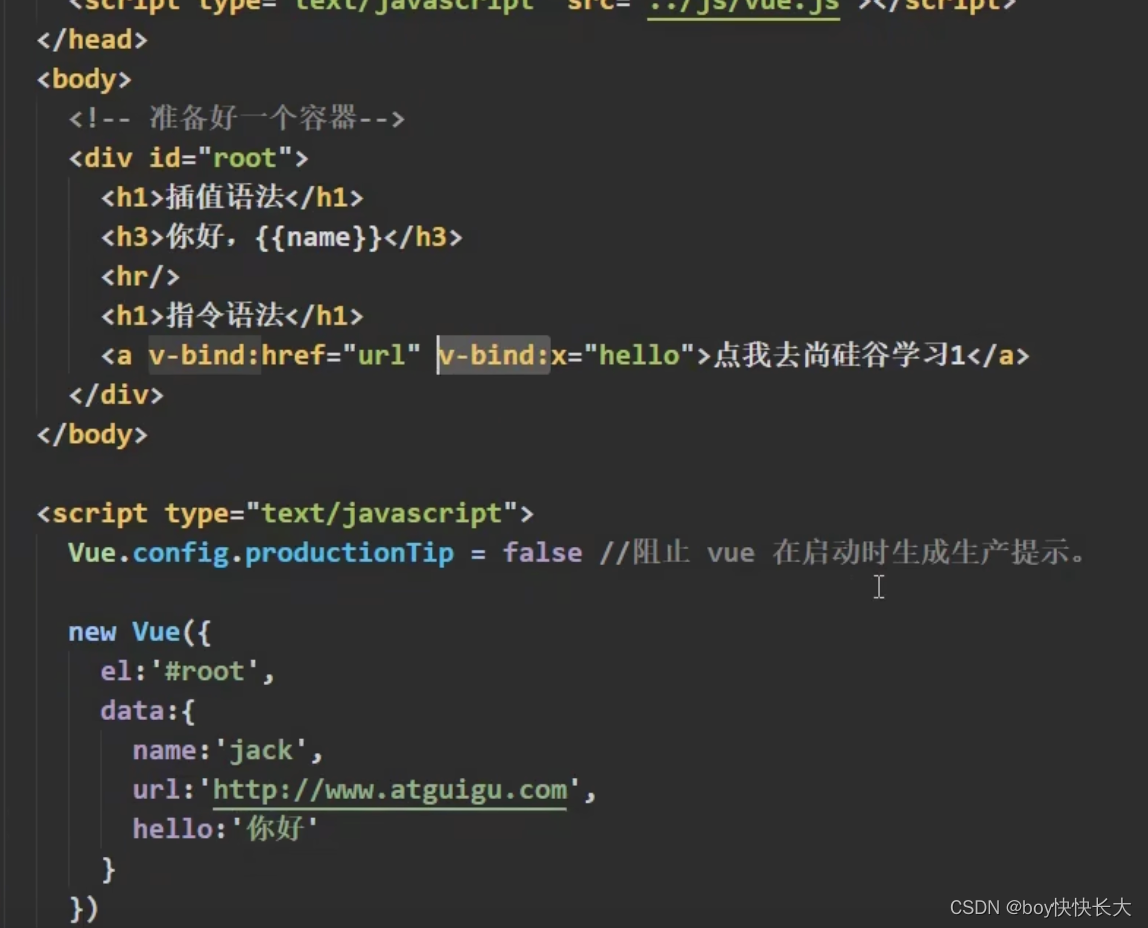Viewport: 1148px width, 928px height.
Task: Click anchor text 点我去尚硅谷学习1
Action: [x=839, y=356]
